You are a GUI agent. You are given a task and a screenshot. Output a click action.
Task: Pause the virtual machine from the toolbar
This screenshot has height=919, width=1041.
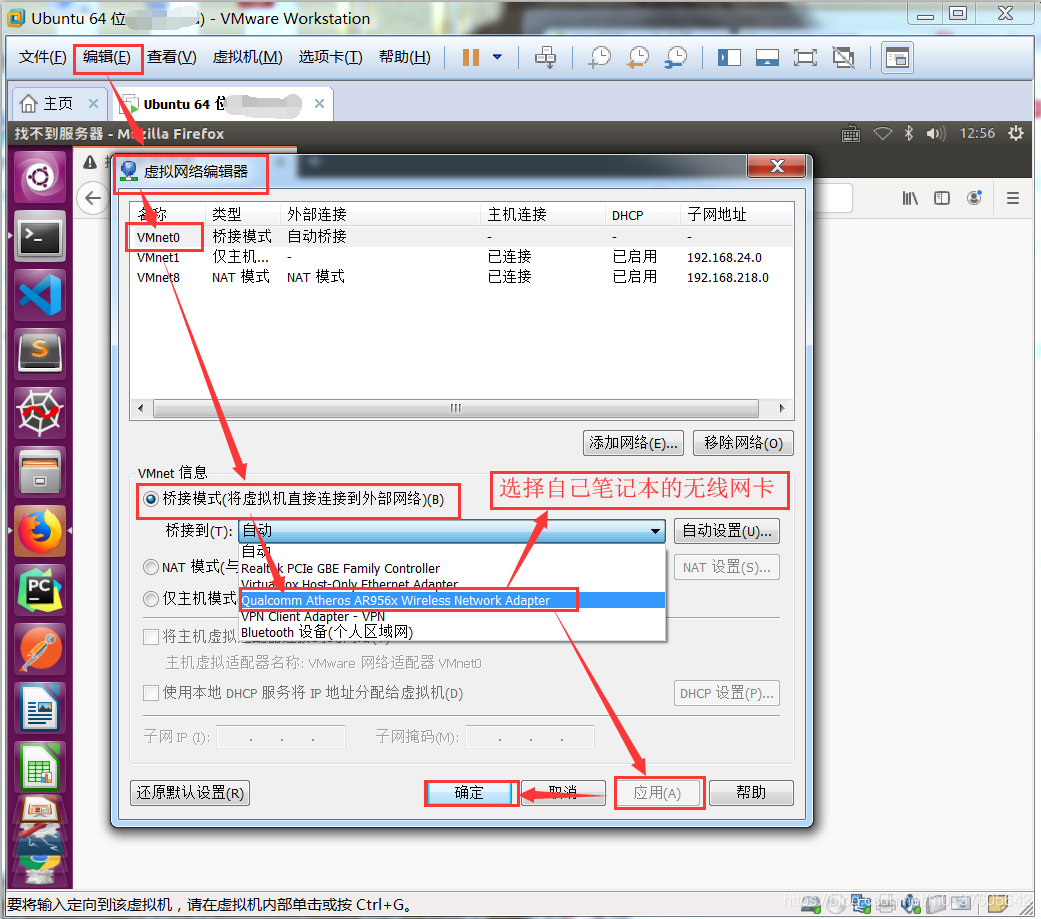471,58
